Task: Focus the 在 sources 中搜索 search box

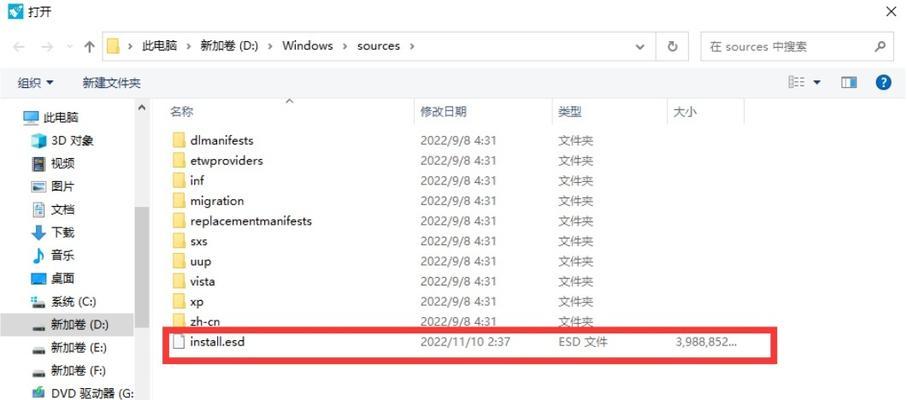Action: [795, 47]
